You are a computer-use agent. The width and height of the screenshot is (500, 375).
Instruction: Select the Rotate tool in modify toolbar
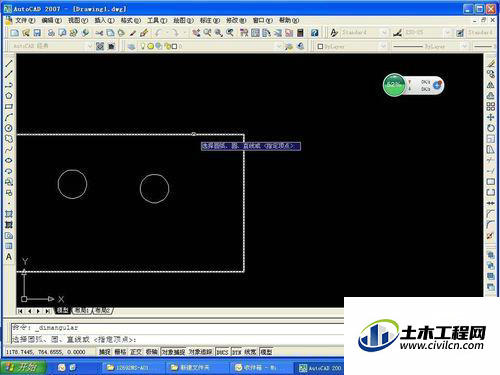tap(490, 128)
